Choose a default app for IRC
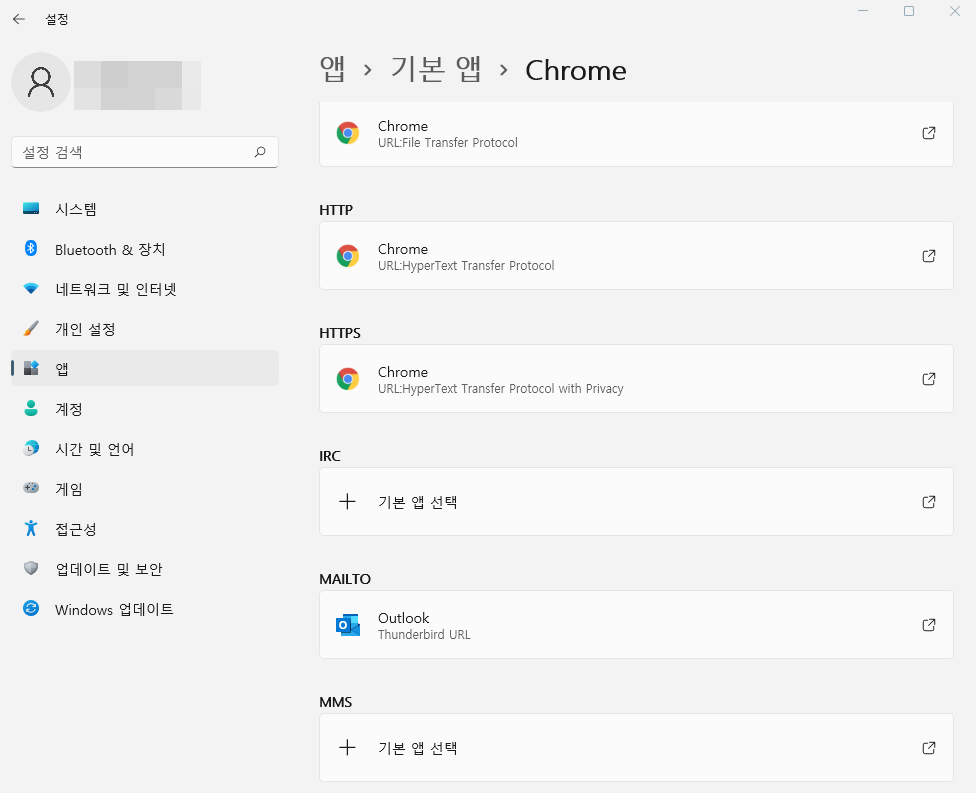976x793 pixels. [636, 502]
